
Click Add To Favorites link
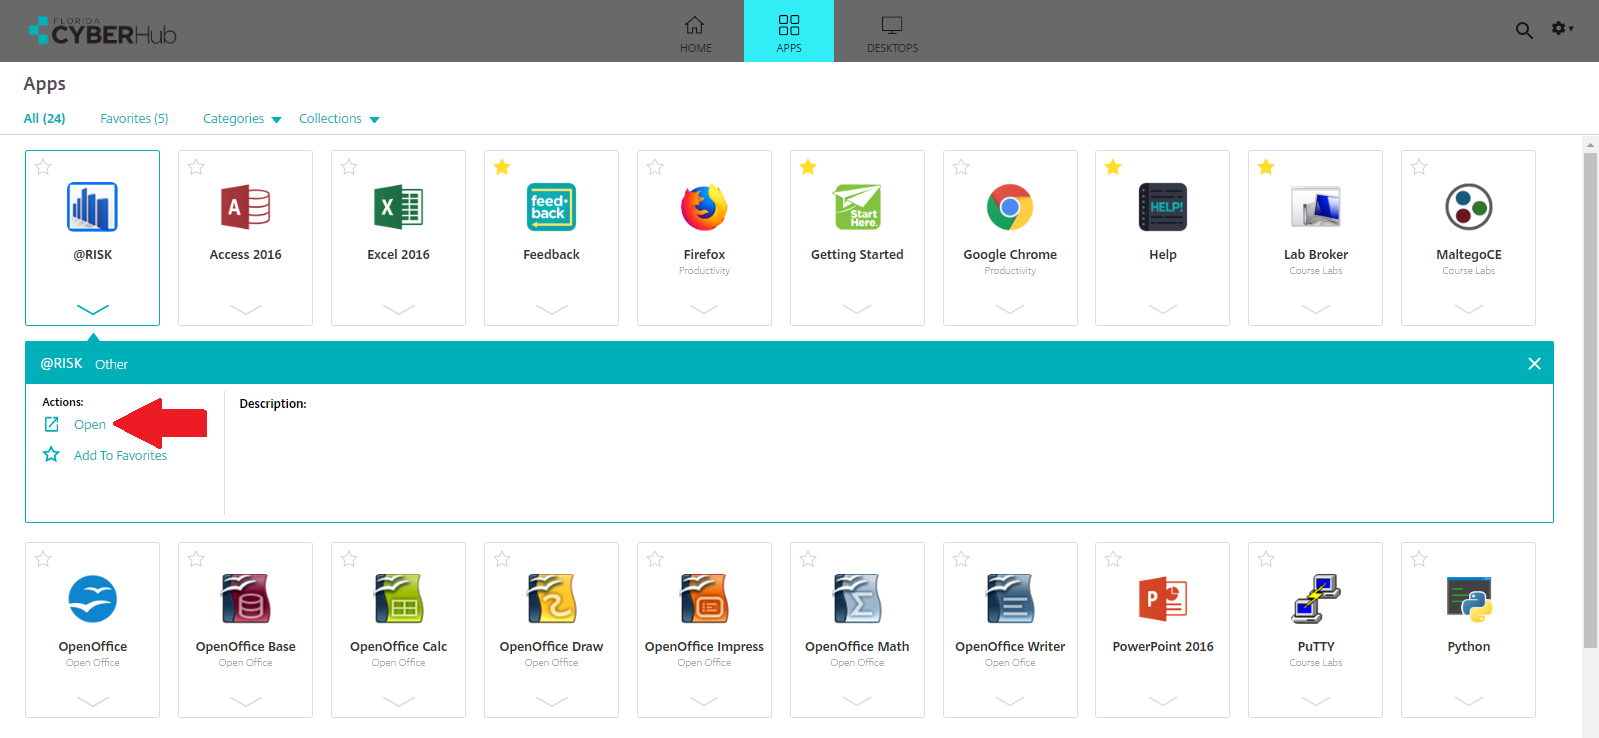120,455
